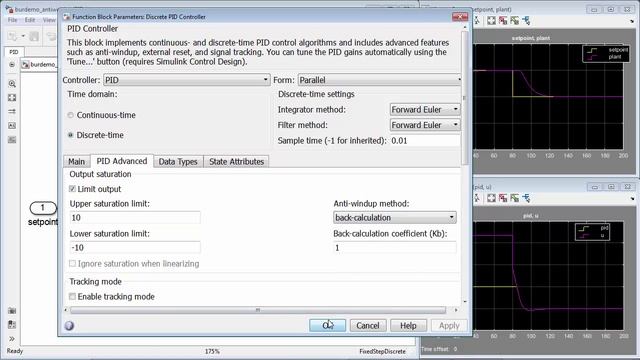Expand the palette with the double-chevron icon
640x360 pixels.
[12, 338]
